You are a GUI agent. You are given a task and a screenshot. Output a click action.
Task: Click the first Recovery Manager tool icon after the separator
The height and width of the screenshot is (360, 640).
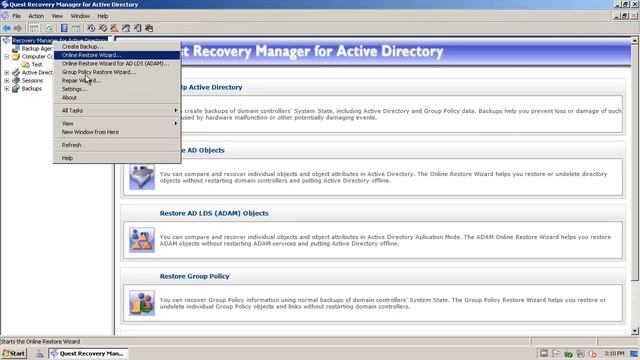91,28
